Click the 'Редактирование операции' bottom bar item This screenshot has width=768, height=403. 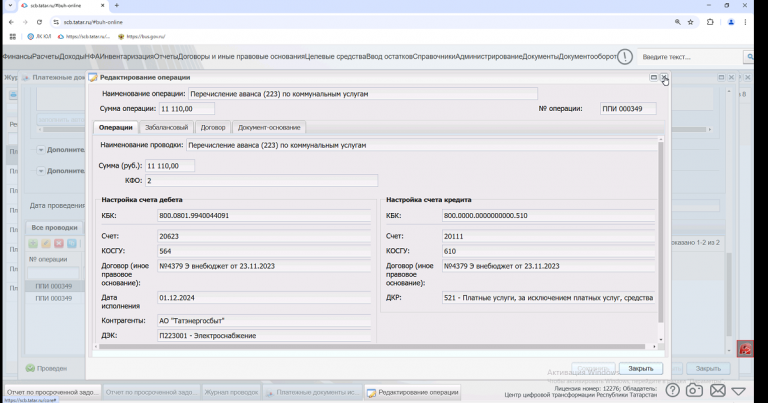413,392
